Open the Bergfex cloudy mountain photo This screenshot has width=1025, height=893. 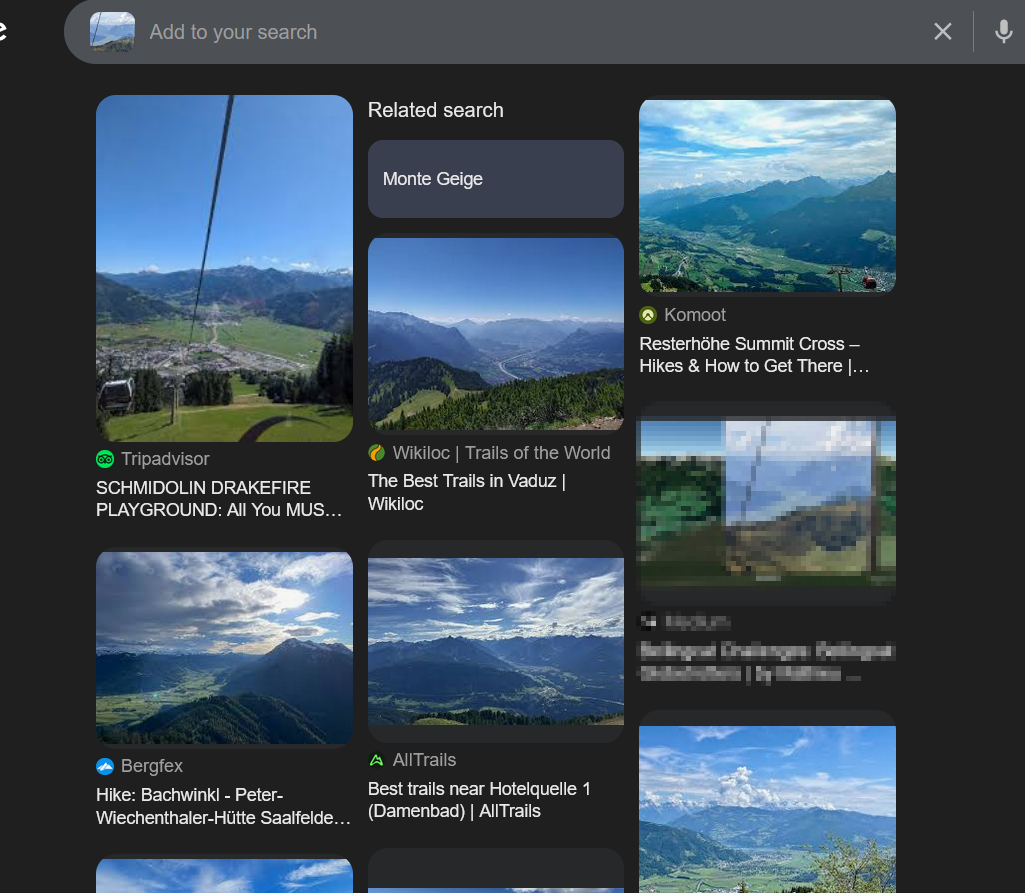(224, 647)
